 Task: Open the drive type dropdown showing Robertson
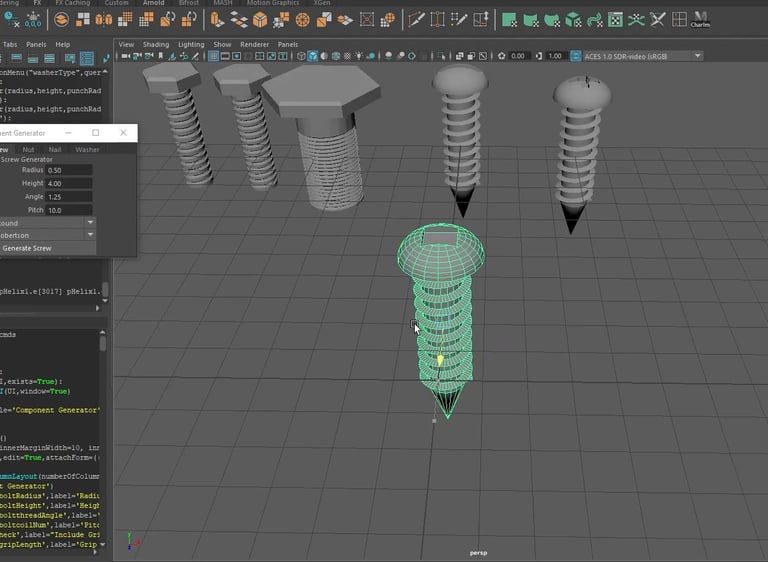tap(47, 235)
